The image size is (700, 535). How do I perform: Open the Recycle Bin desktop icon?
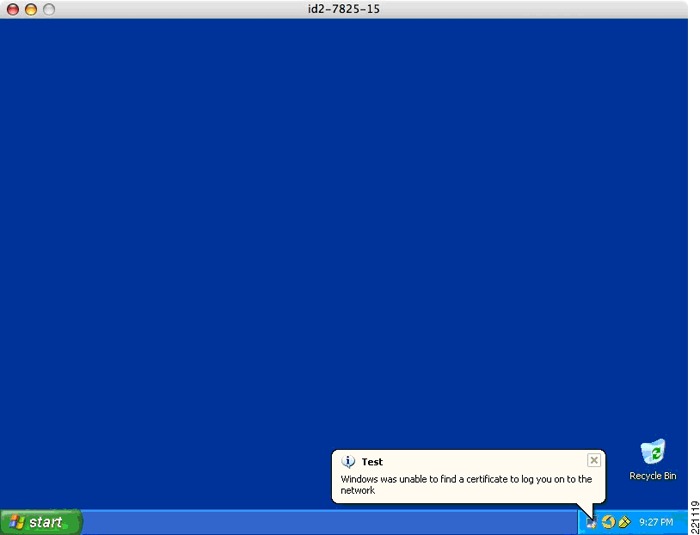coord(653,460)
